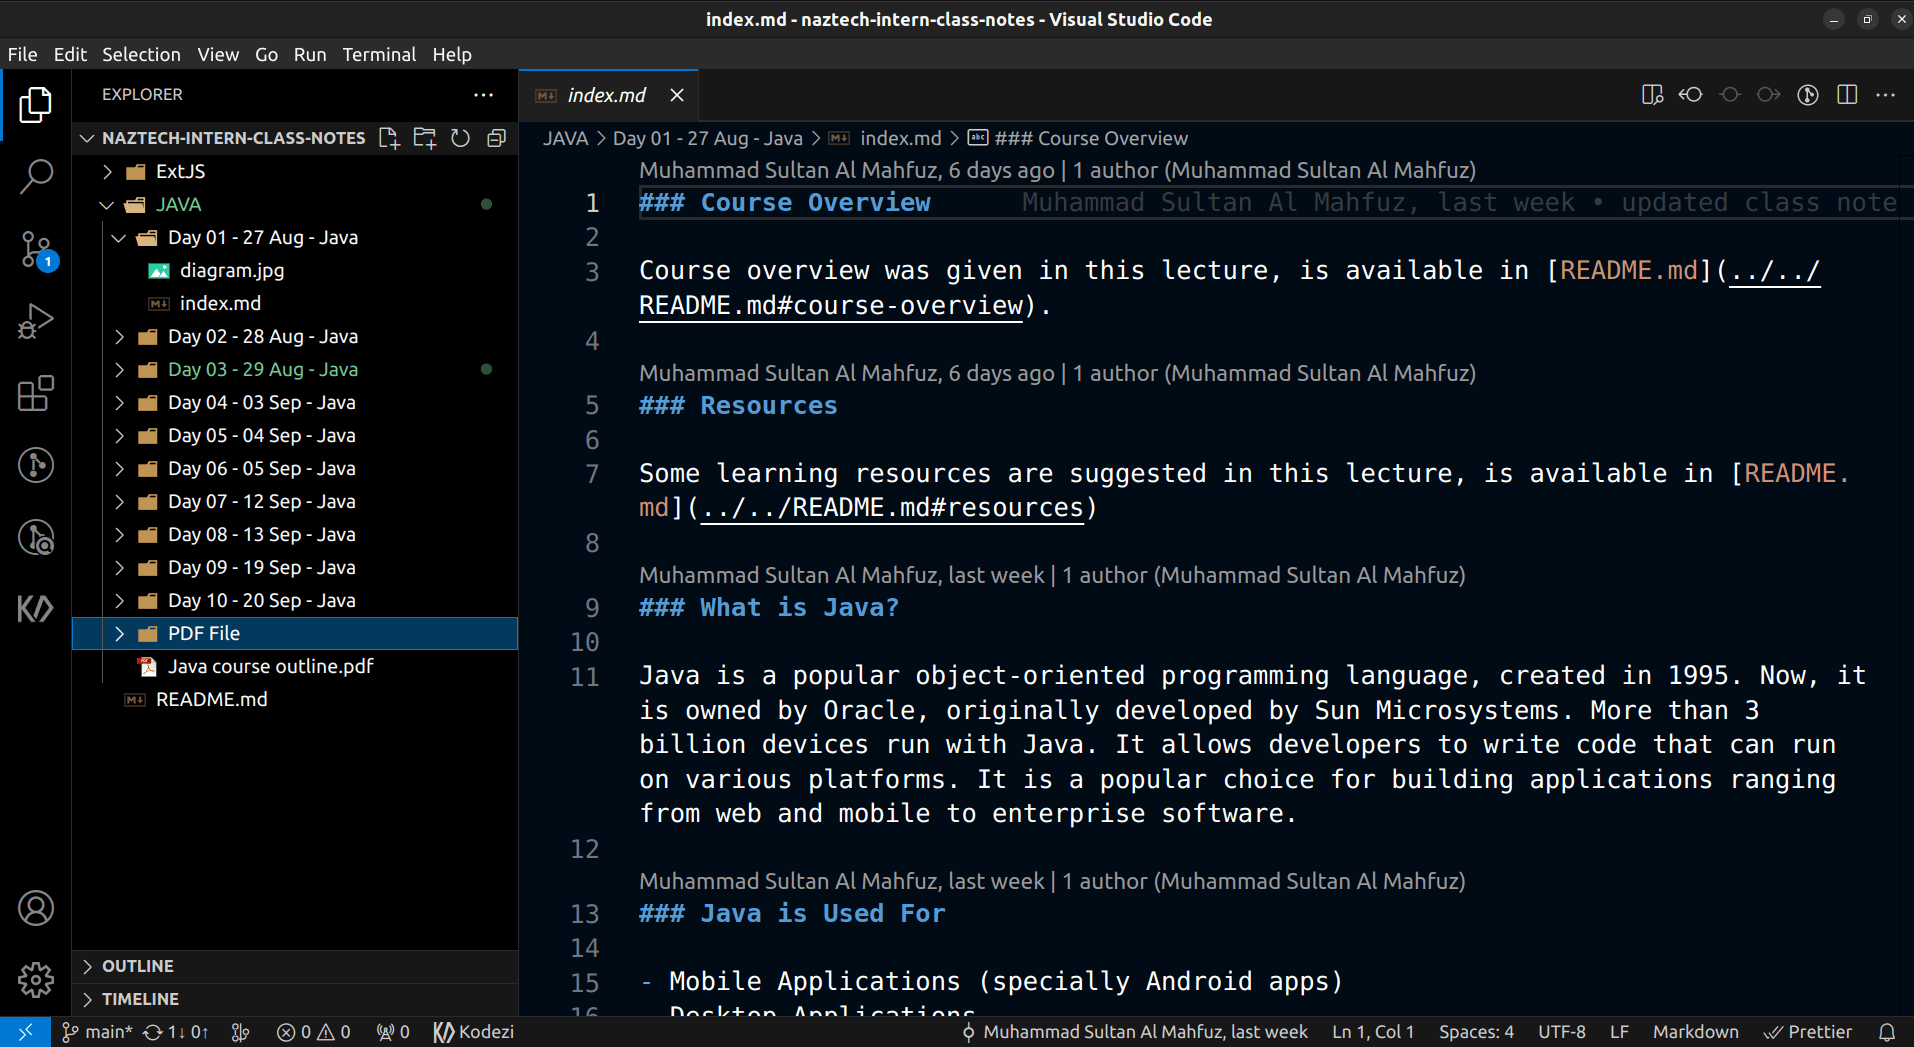Split the editor right
1914x1047 pixels.
tap(1847, 95)
